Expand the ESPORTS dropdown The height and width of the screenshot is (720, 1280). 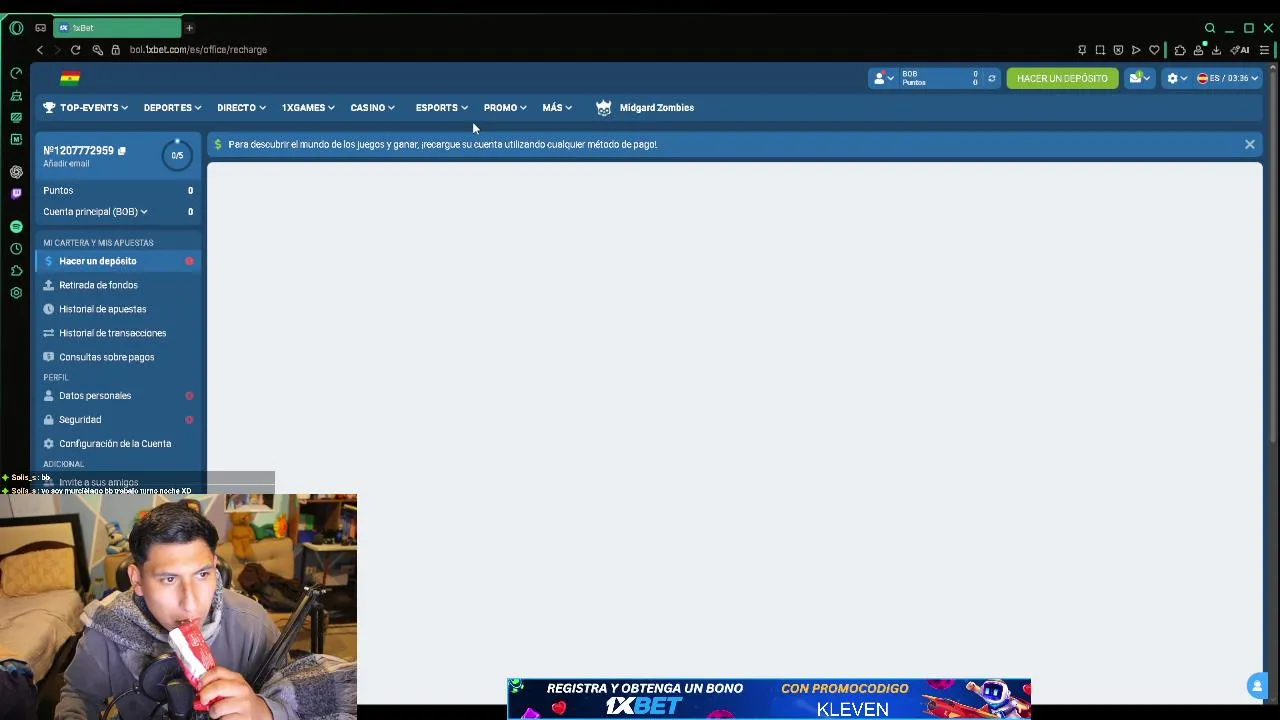(x=441, y=108)
